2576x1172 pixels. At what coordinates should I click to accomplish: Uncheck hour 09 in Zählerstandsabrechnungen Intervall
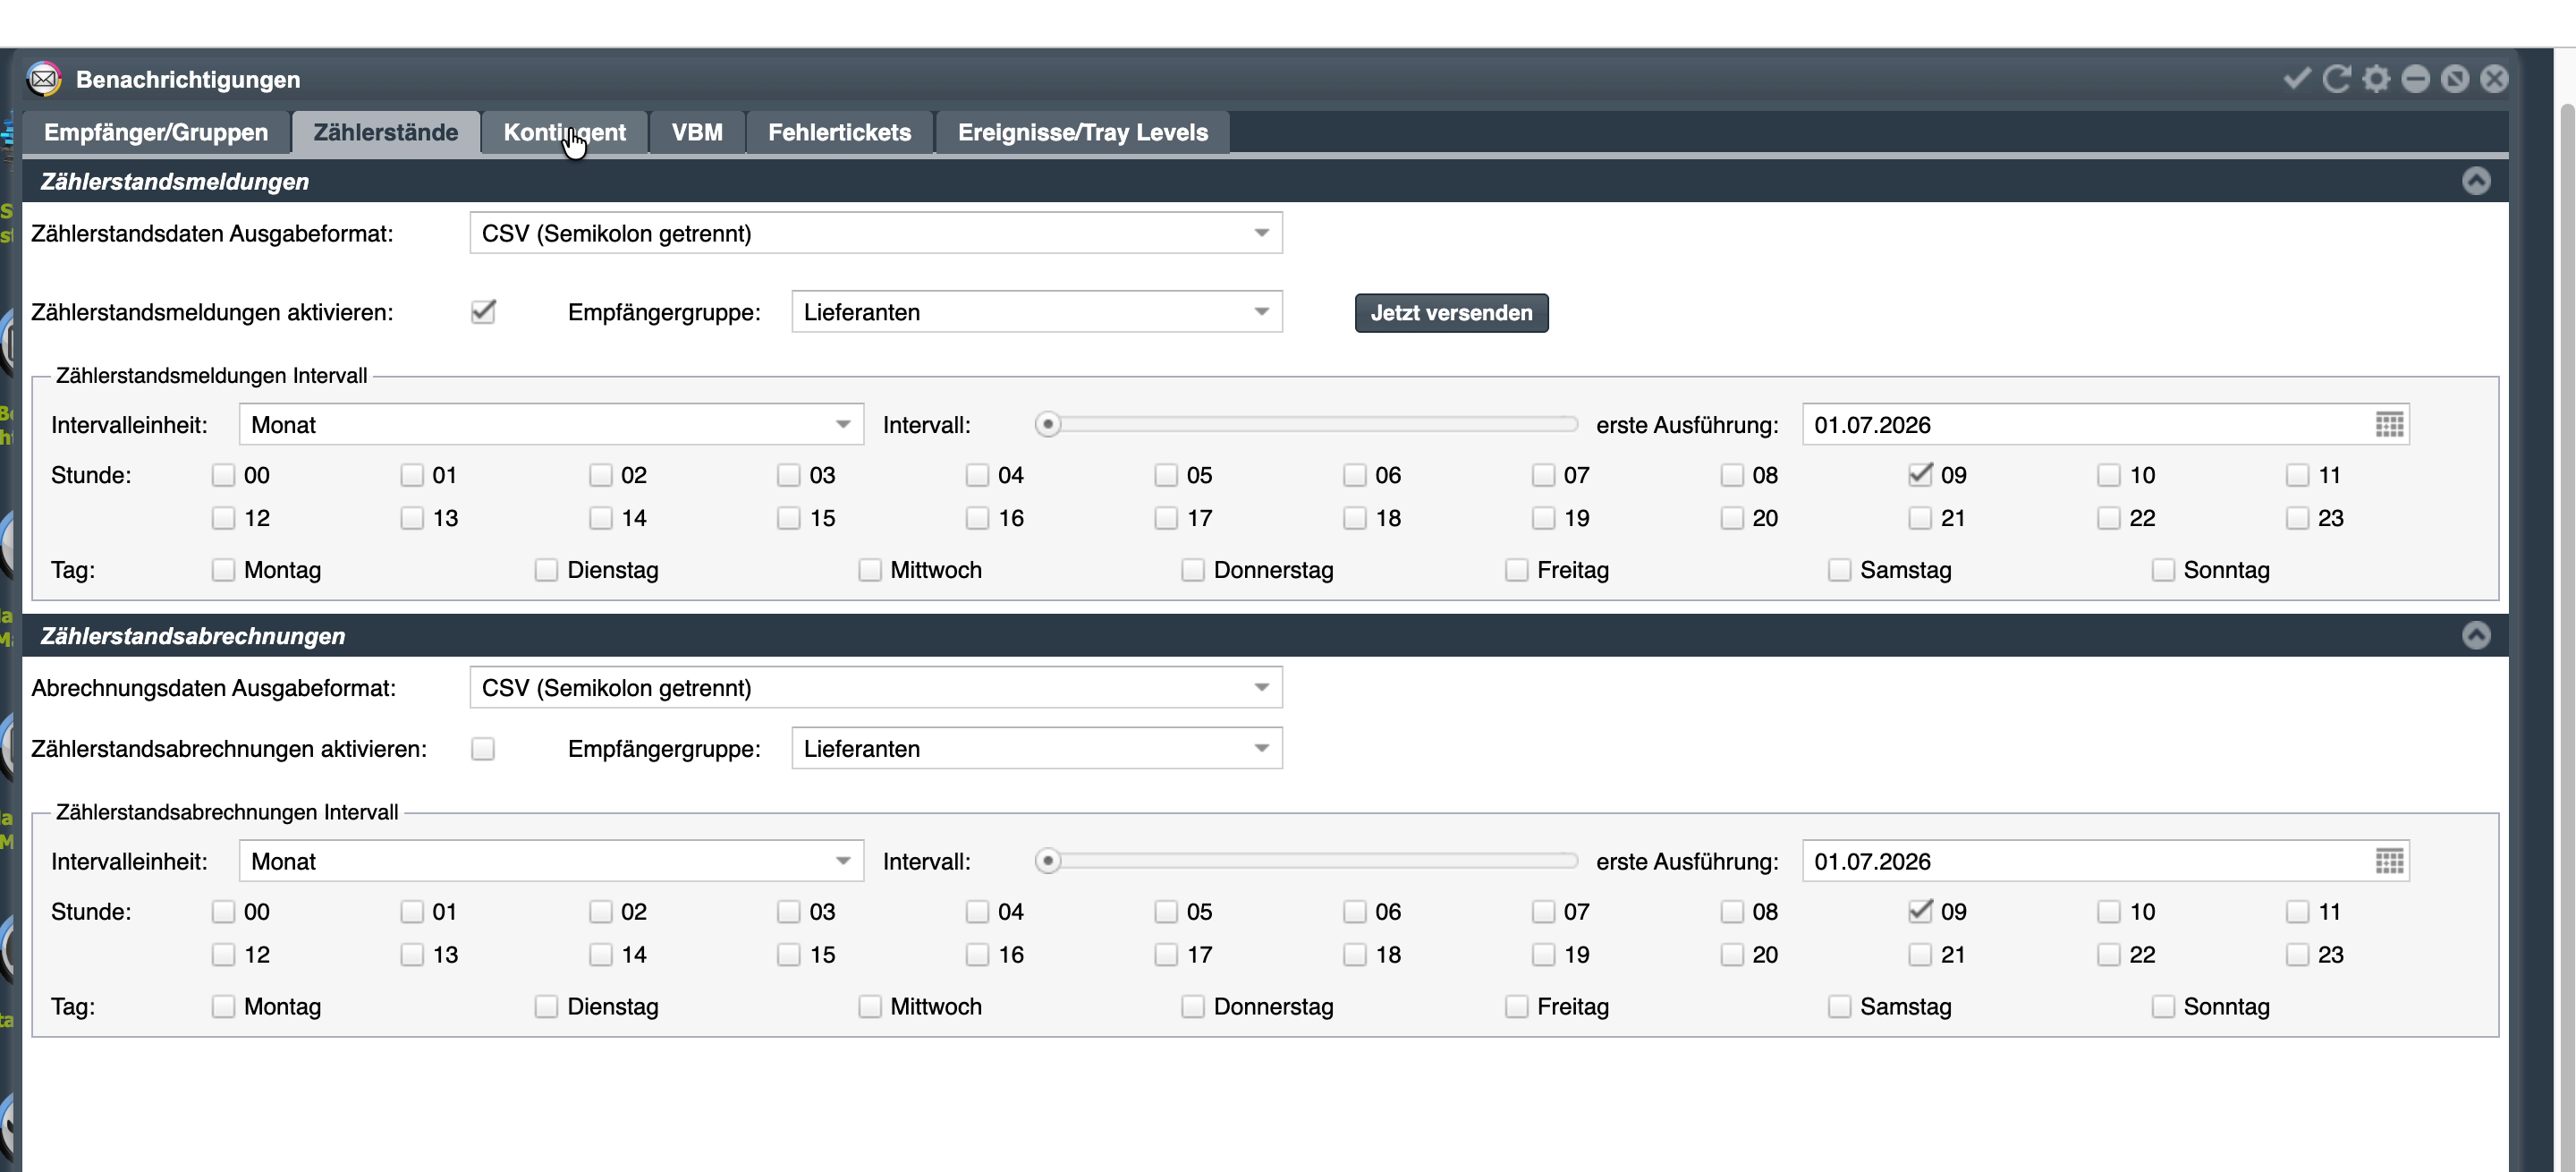tap(1920, 911)
